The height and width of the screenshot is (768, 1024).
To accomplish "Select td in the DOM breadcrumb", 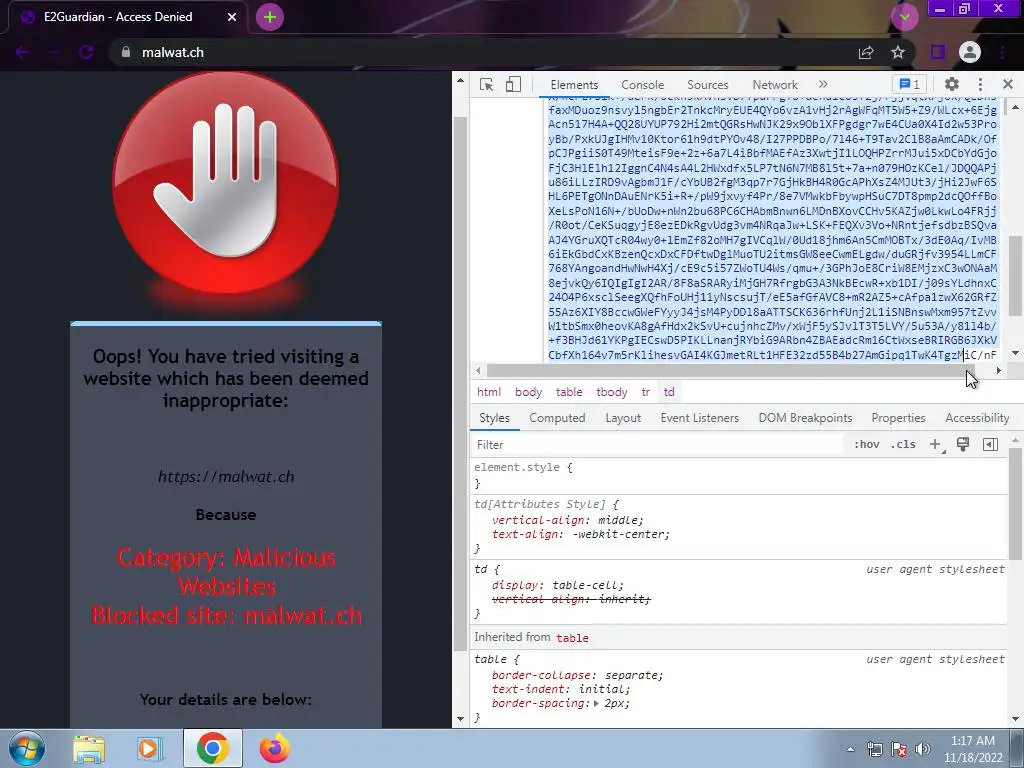I will tap(669, 392).
